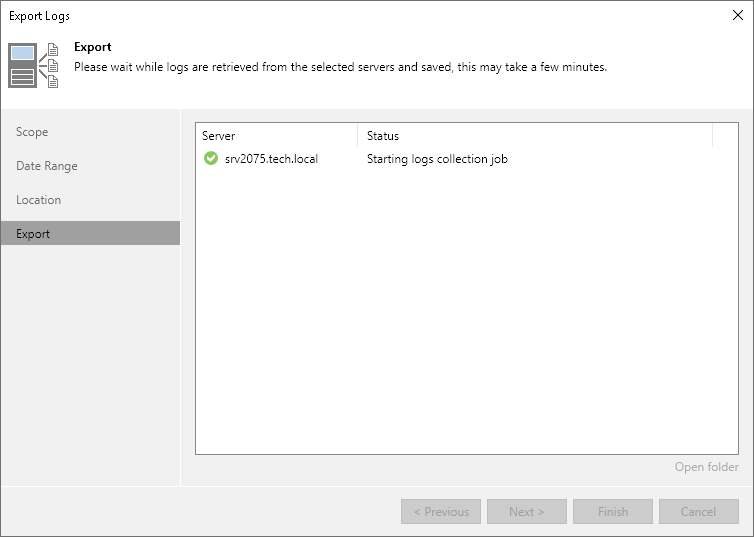Image resolution: width=754 pixels, height=537 pixels.
Task: Cancel the log export
Action: [699, 512]
